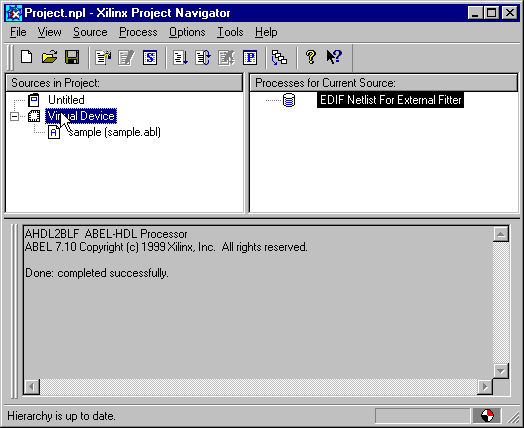The width and height of the screenshot is (524, 428).
Task: Click the New Source toolbar icon
Action: point(103,57)
